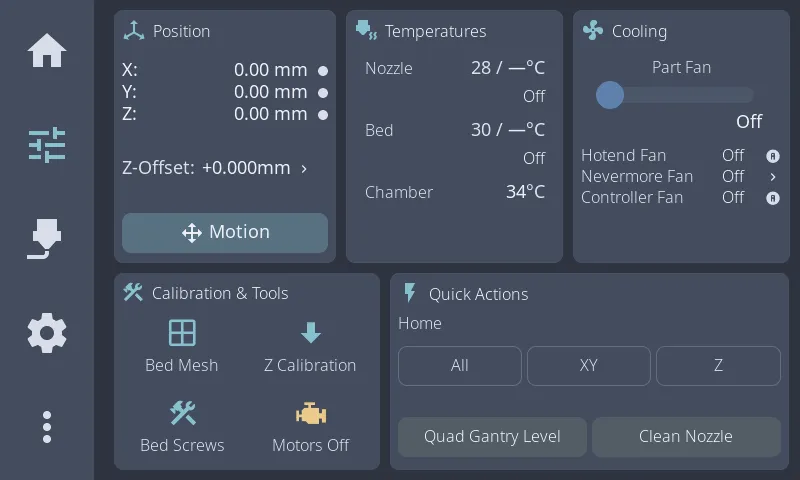Click the Calibration & Tools wrench icon
The height and width of the screenshot is (480, 800).
click(133, 292)
